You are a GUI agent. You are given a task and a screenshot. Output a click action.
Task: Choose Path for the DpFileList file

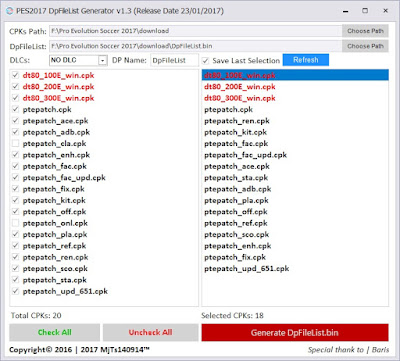[365, 46]
